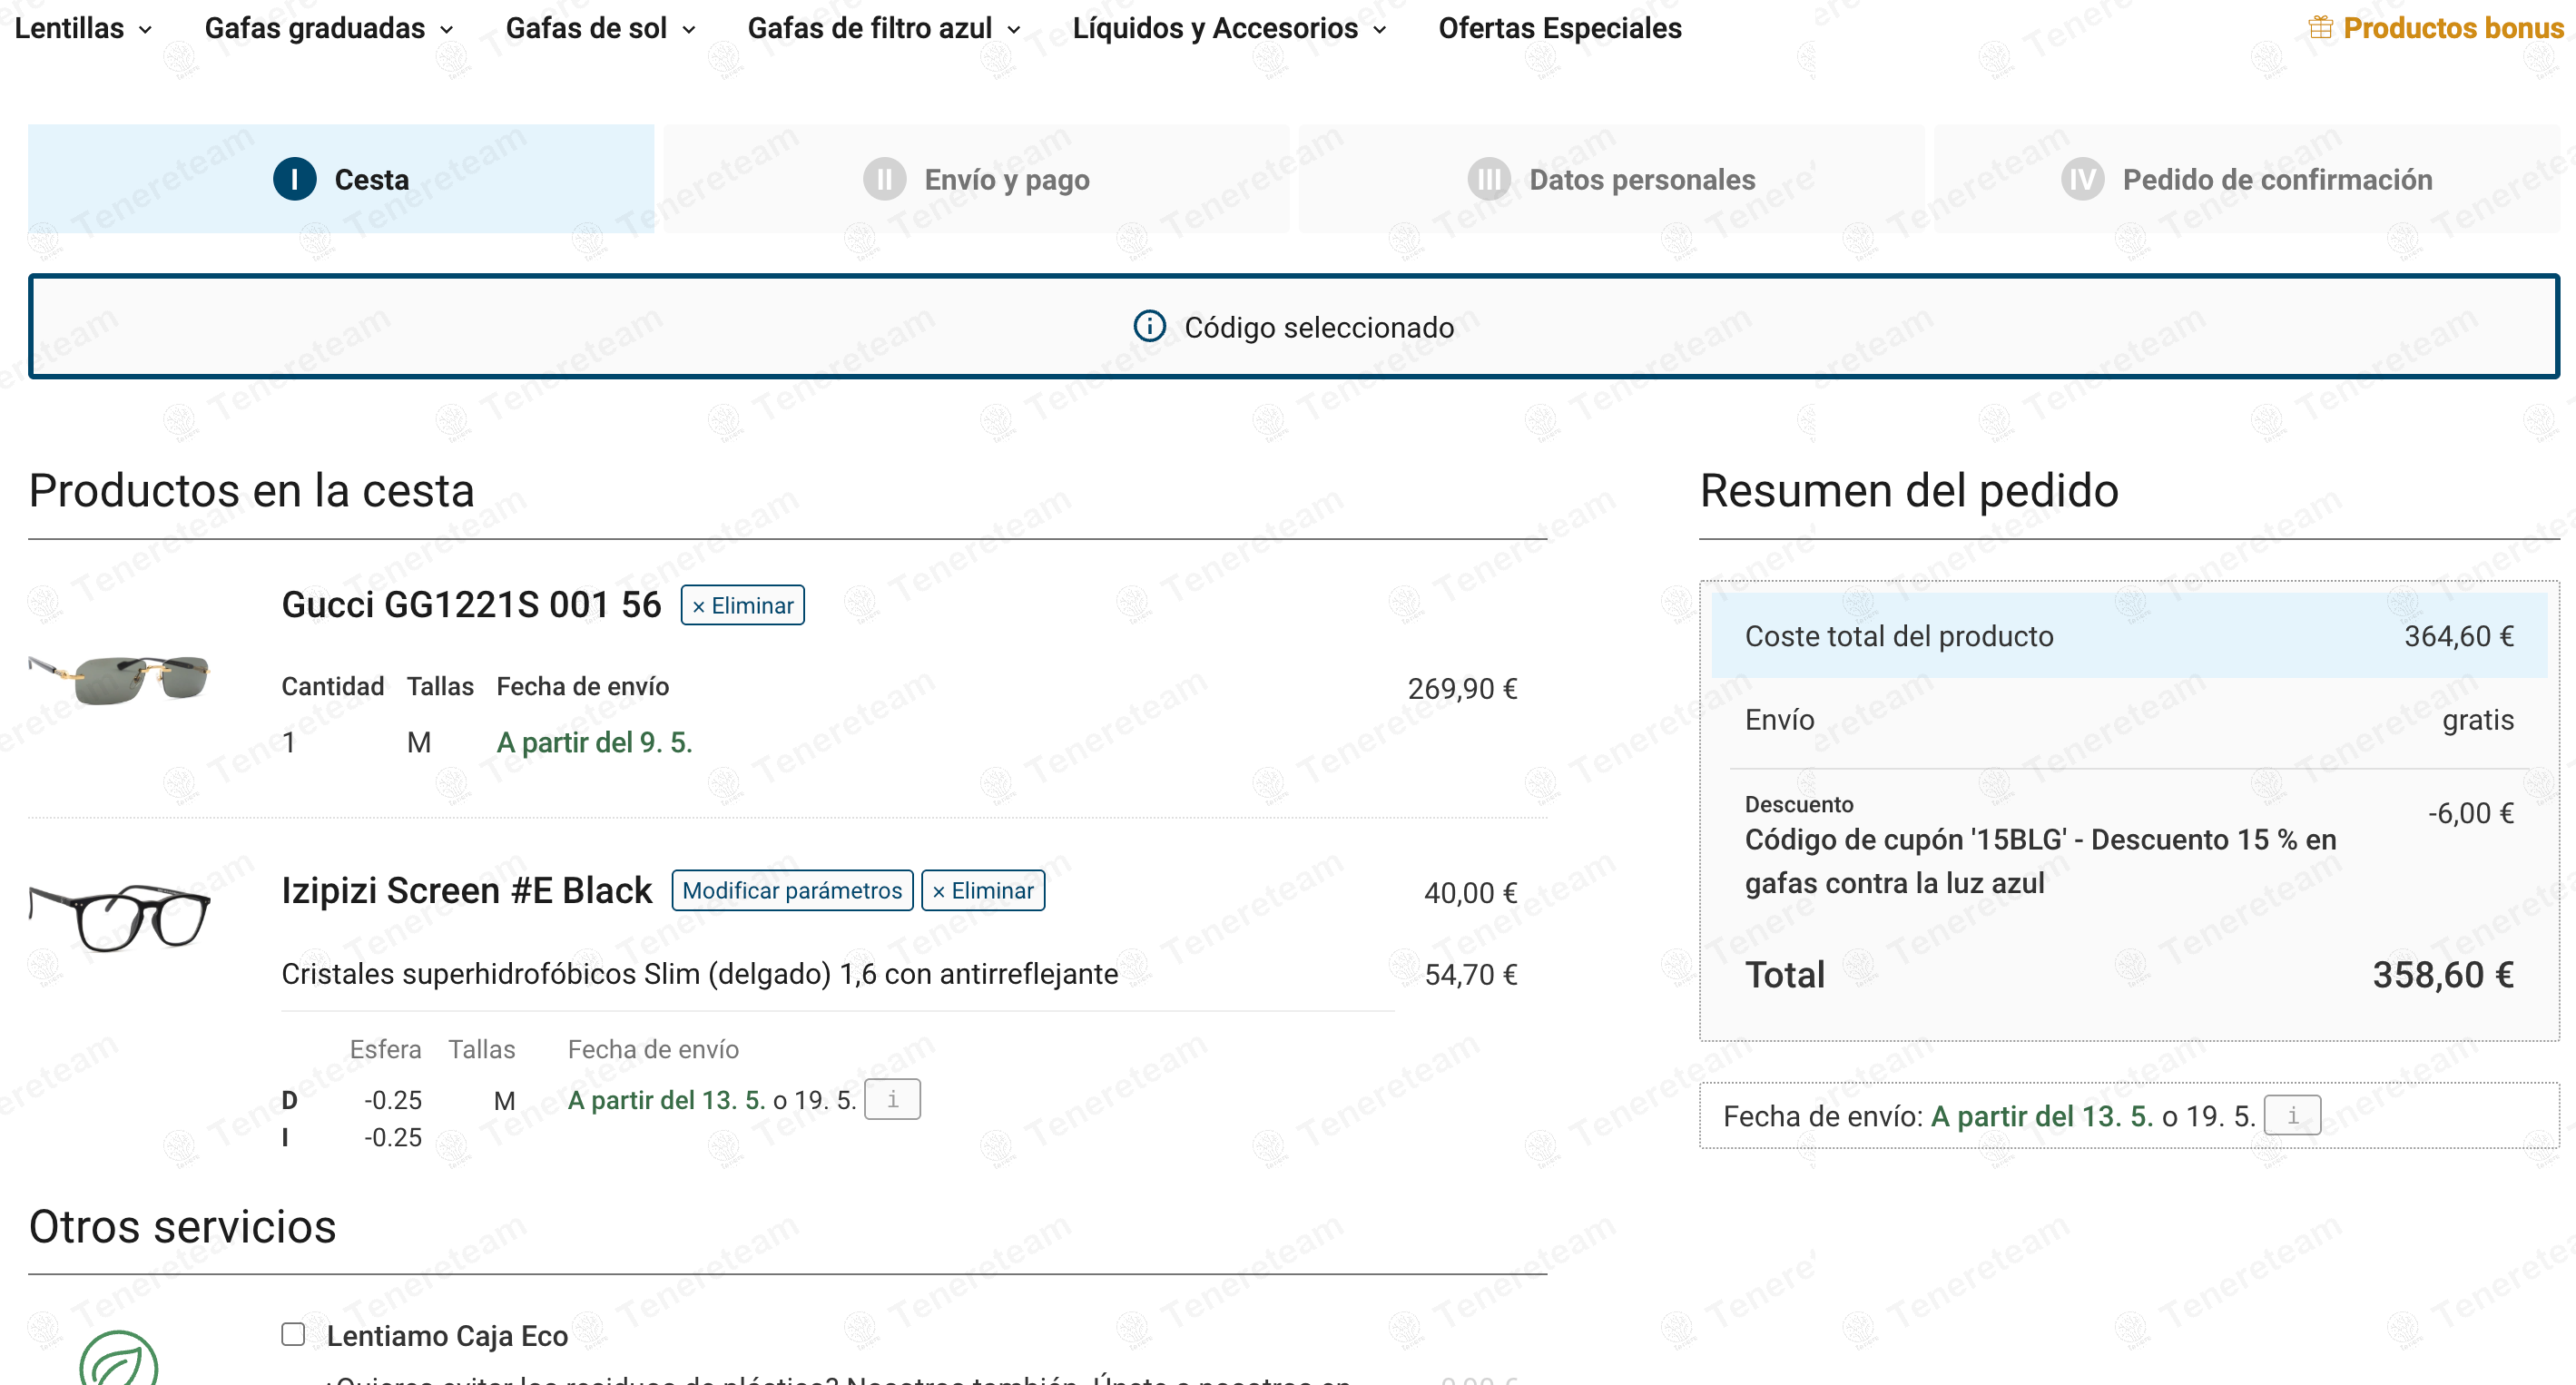Image resolution: width=2576 pixels, height=1385 pixels.
Task: Click the discount amount '-6,00 €'
Action: coord(2470,813)
